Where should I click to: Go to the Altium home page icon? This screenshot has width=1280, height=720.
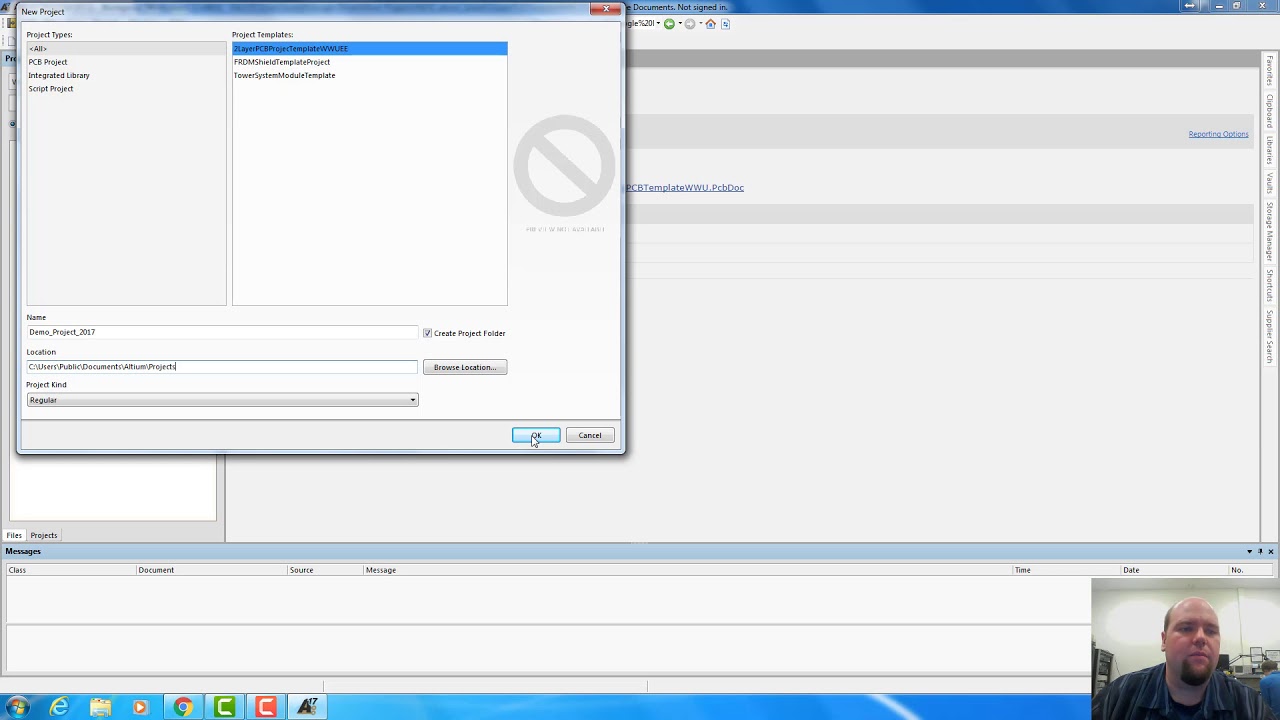[711, 24]
